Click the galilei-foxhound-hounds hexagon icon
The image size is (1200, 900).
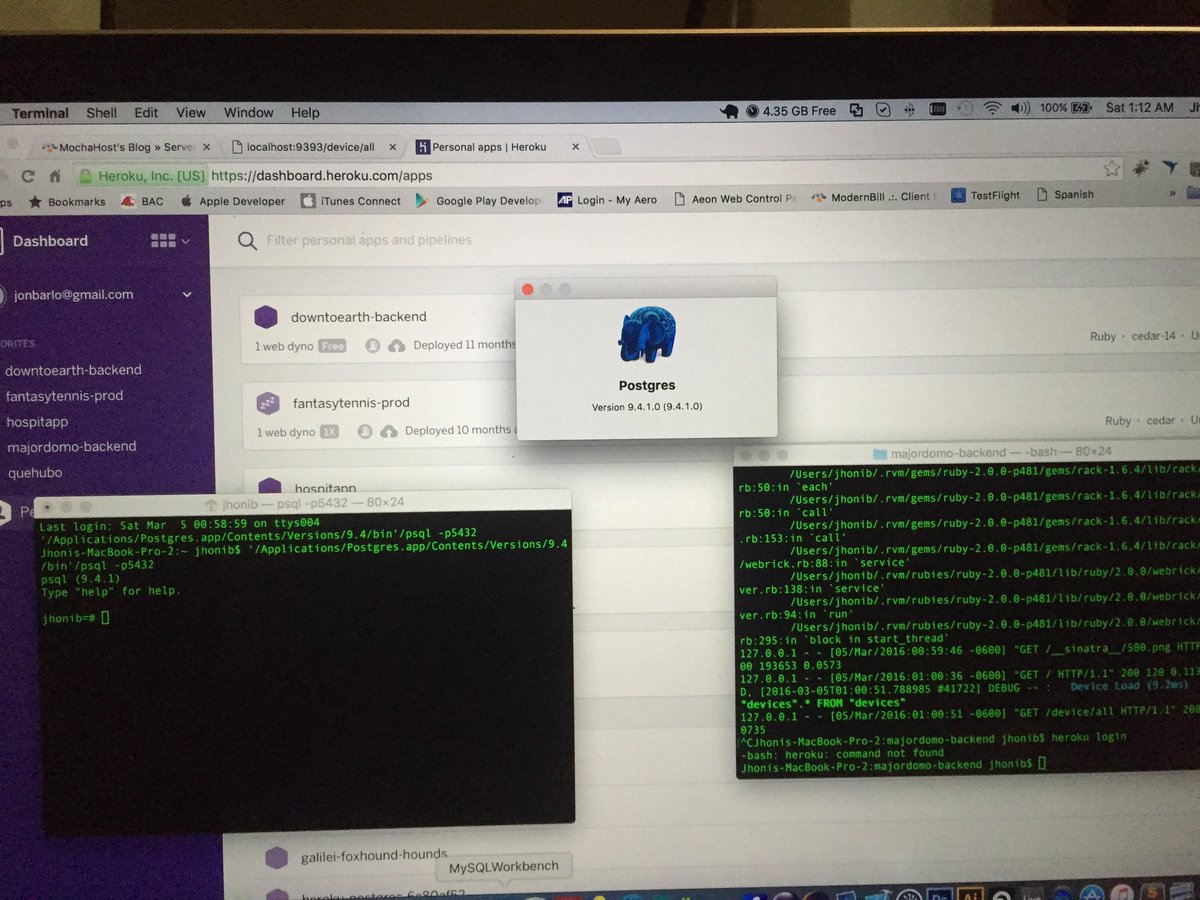pos(276,857)
